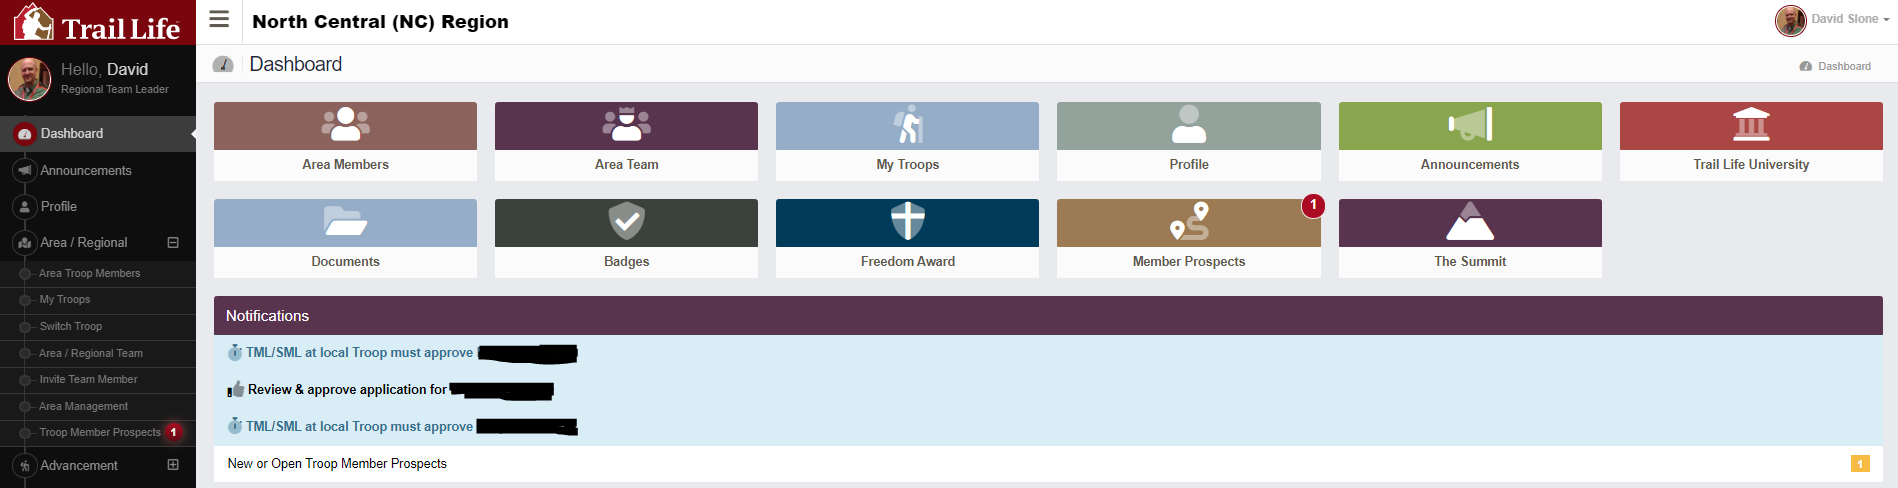Open the Badges shield checkmark icon

(626, 221)
